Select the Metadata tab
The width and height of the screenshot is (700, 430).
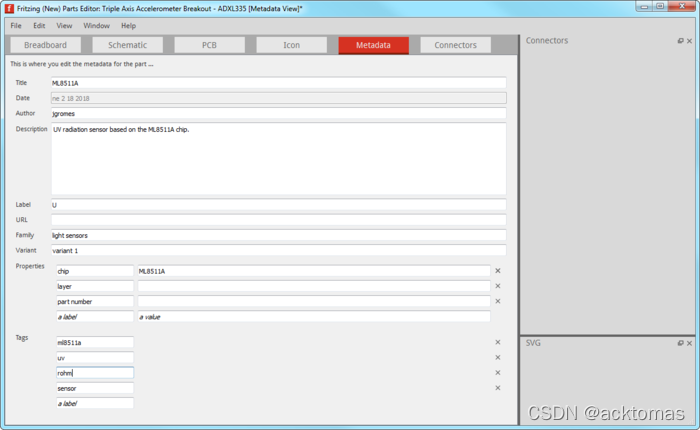(374, 45)
